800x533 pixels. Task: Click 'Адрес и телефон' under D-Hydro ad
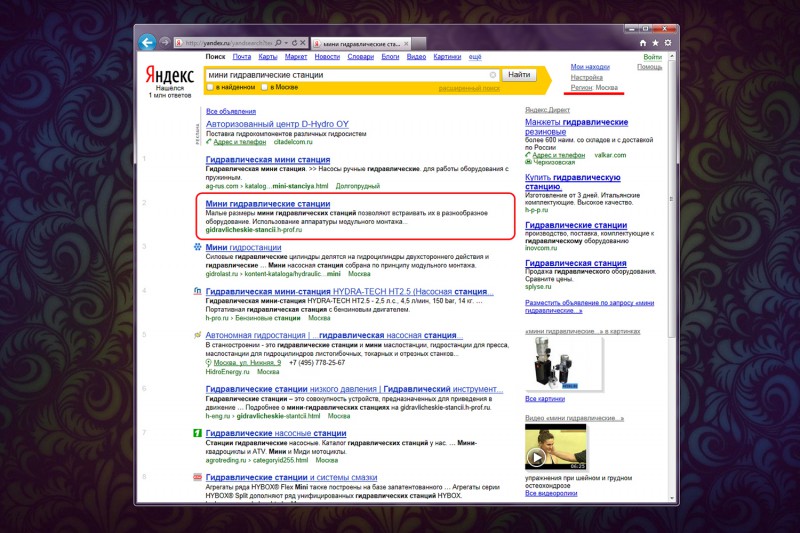(239, 142)
